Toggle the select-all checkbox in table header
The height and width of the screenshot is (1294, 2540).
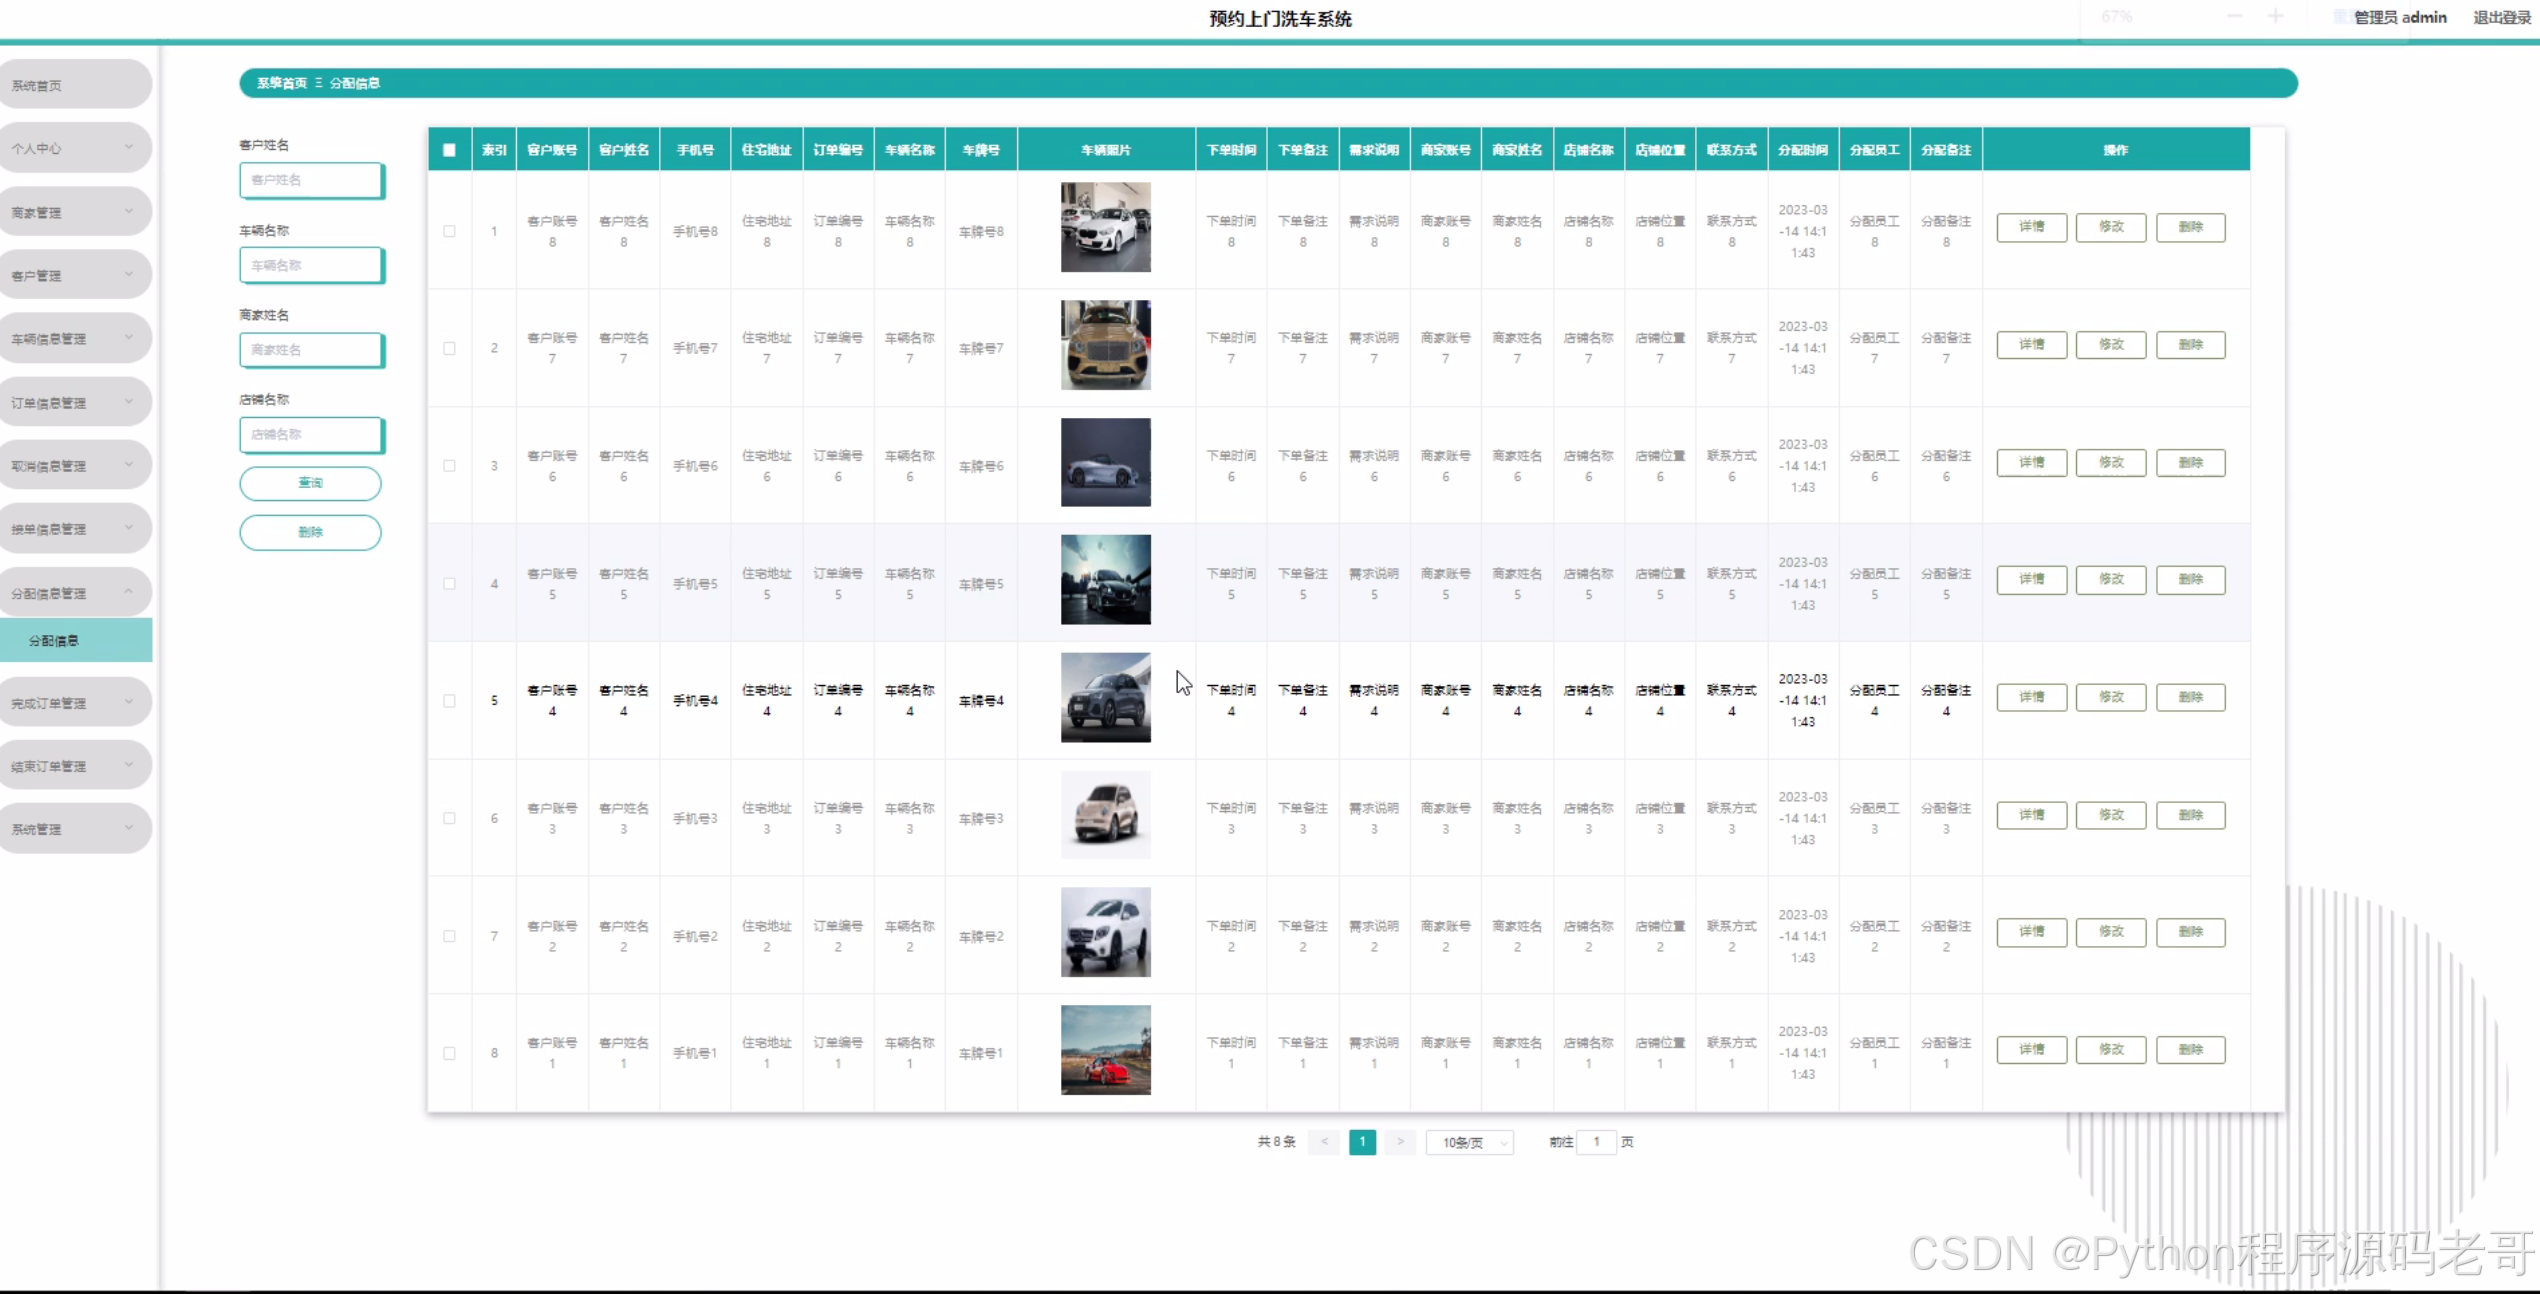click(x=449, y=150)
